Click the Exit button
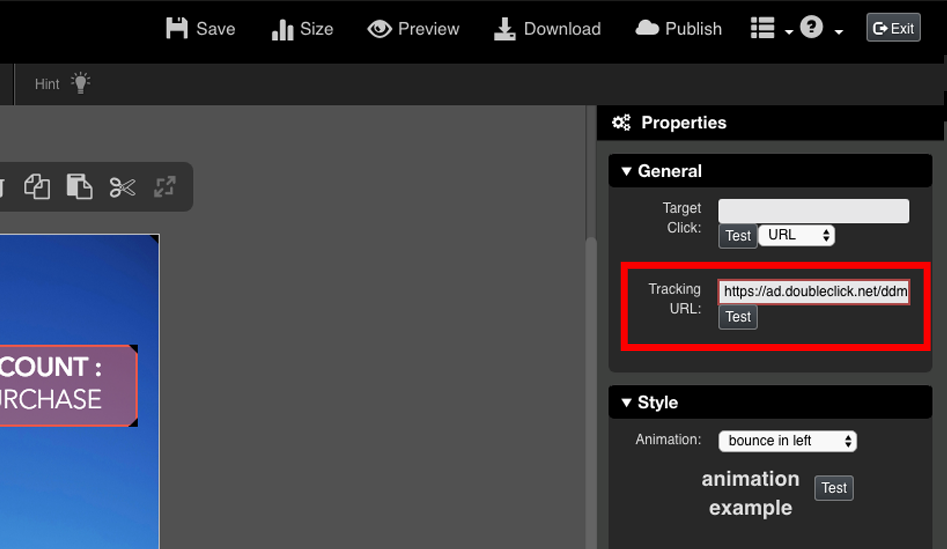Screen dimensions: 947x549 tap(893, 28)
